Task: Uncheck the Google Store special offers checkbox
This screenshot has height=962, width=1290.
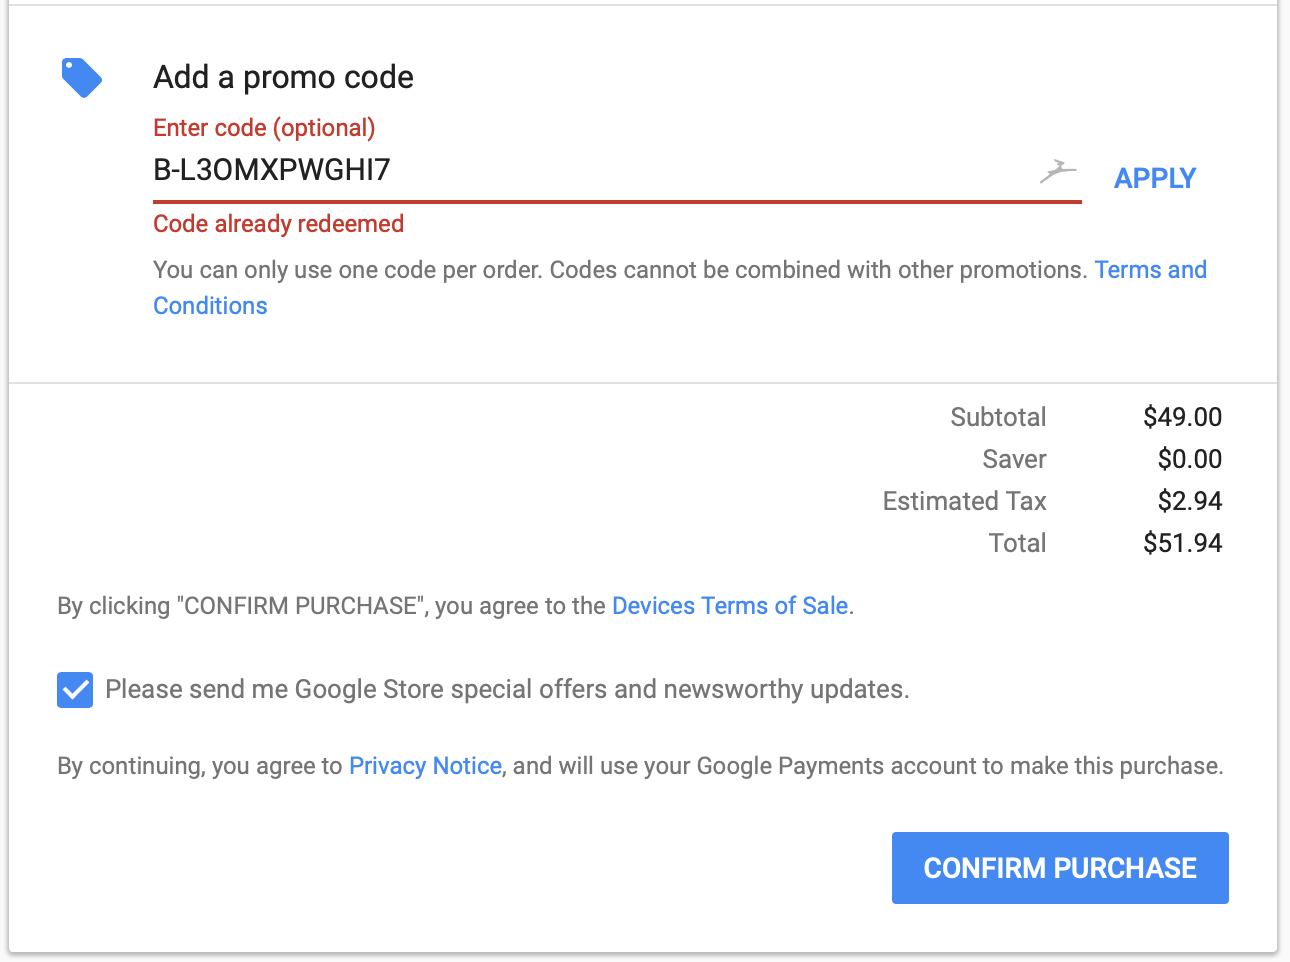Action: coord(75,690)
